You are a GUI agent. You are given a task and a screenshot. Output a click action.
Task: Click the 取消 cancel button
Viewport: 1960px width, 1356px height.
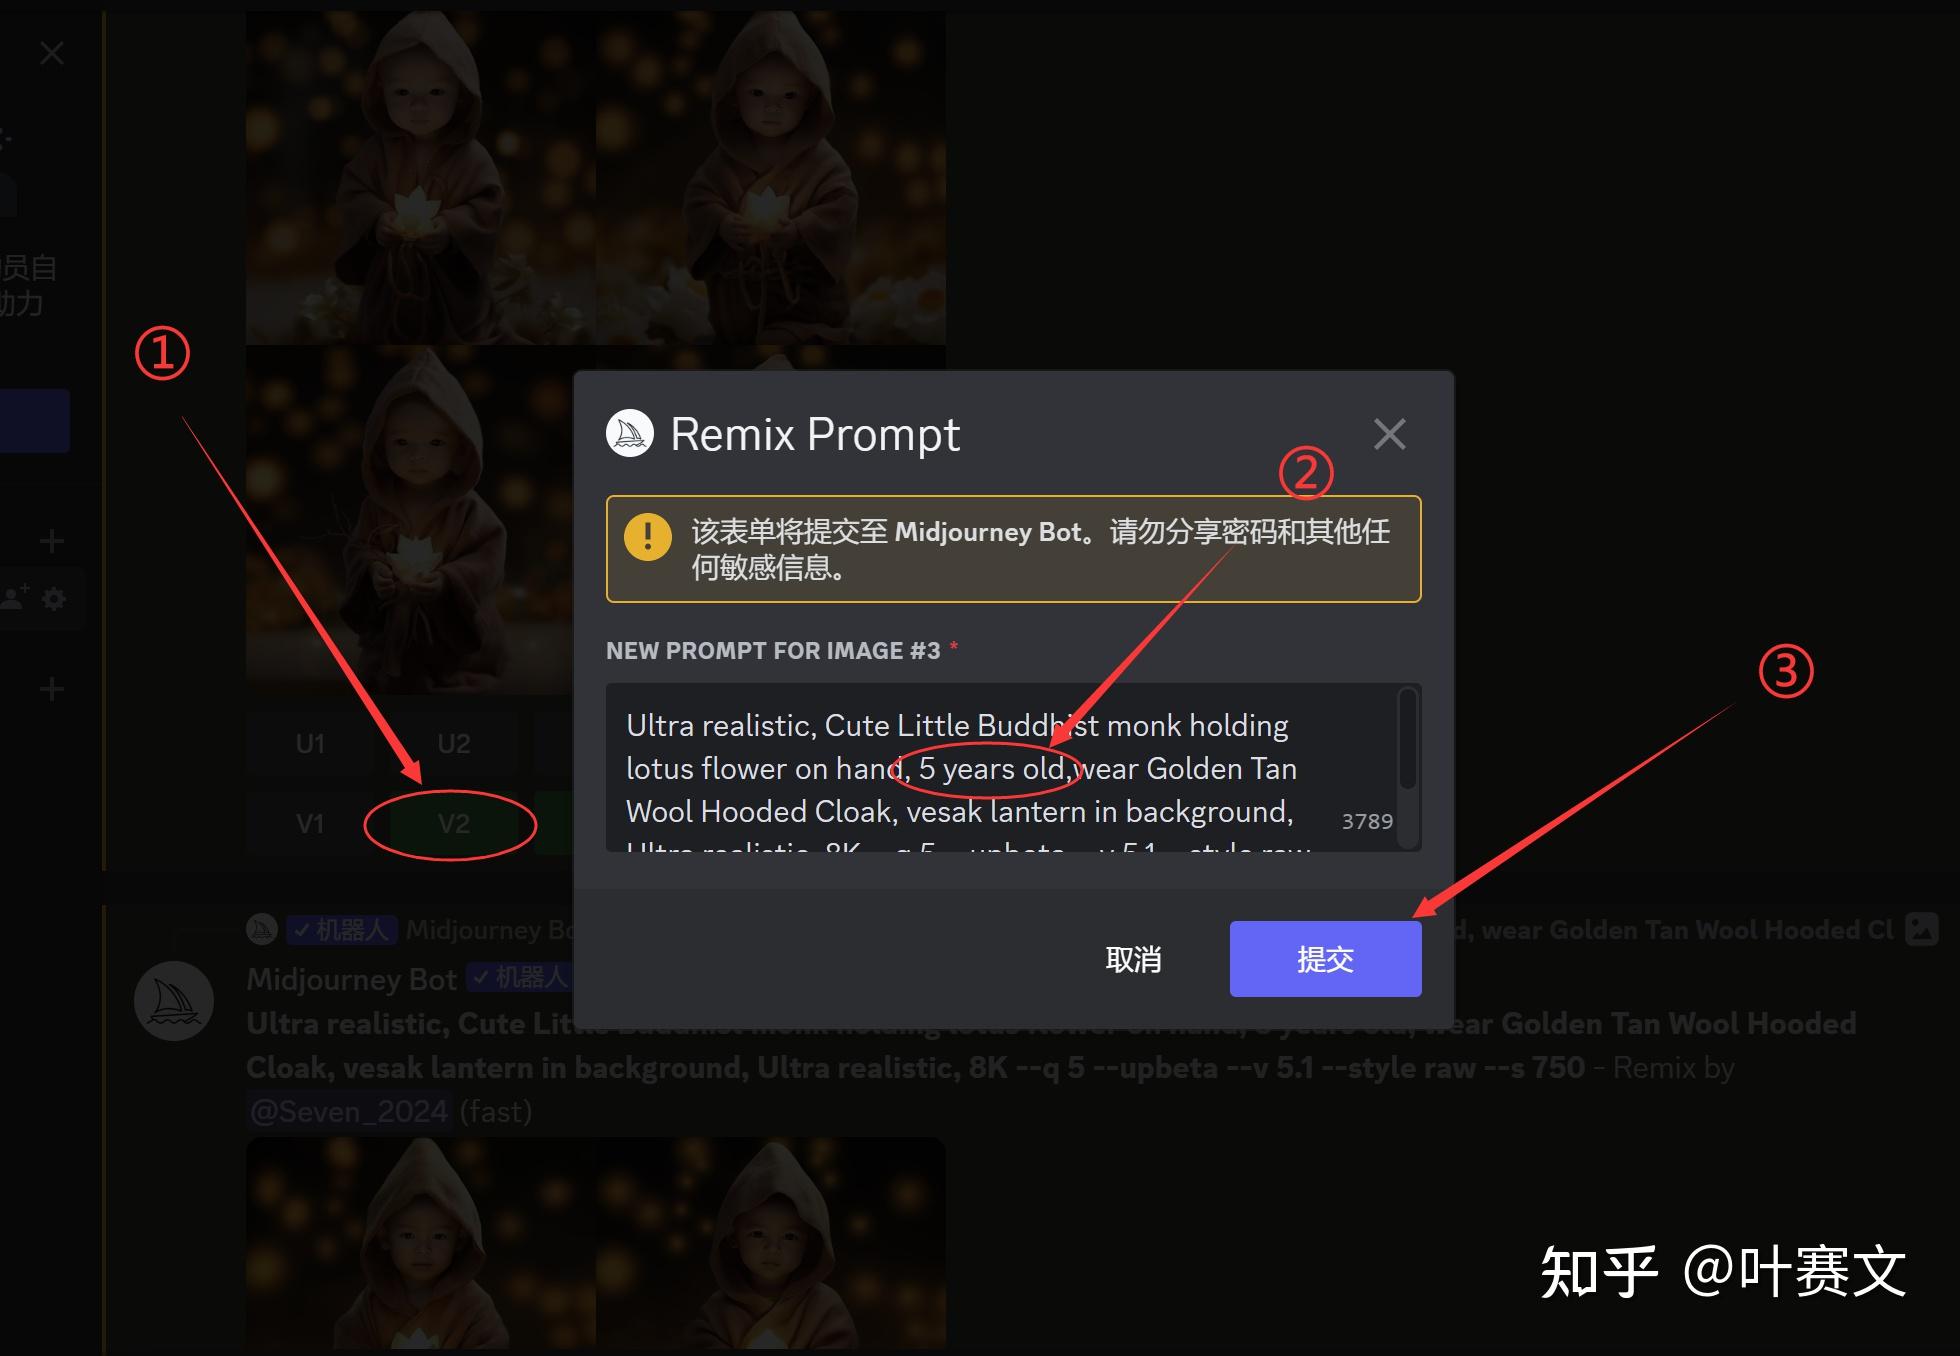pos(1133,959)
